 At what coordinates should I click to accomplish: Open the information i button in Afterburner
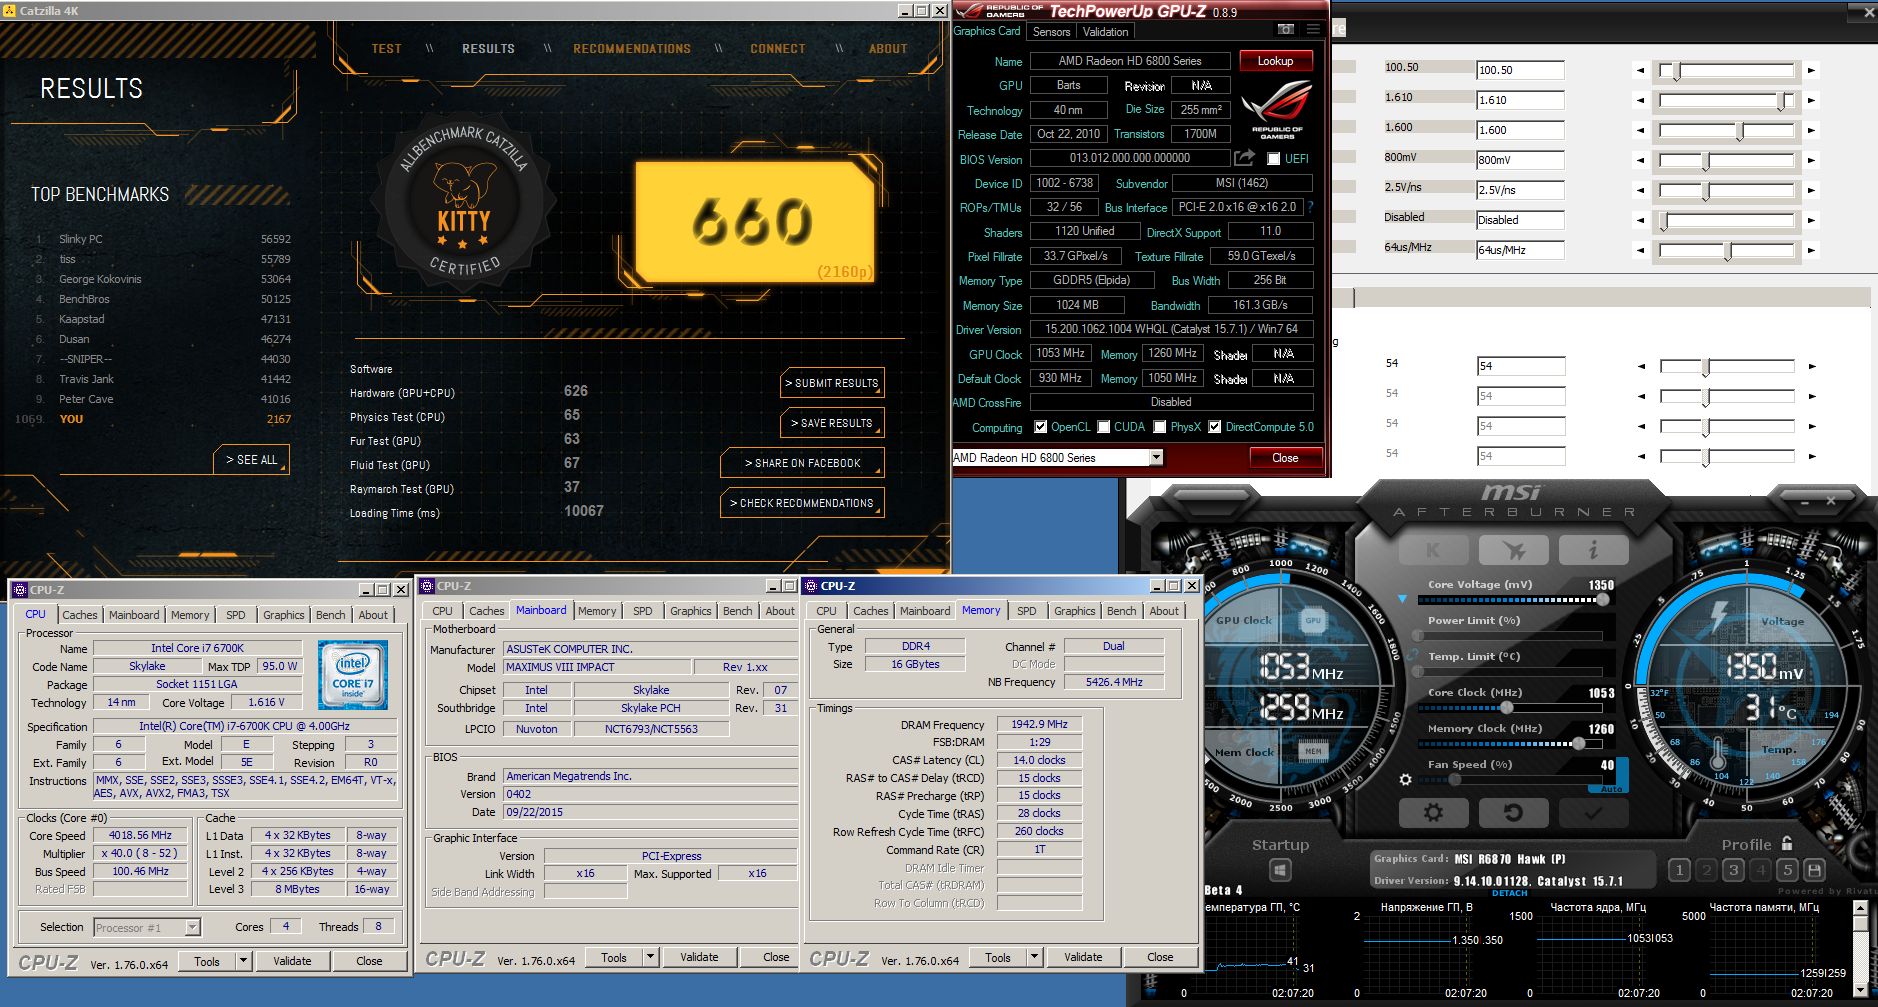coord(1593,550)
